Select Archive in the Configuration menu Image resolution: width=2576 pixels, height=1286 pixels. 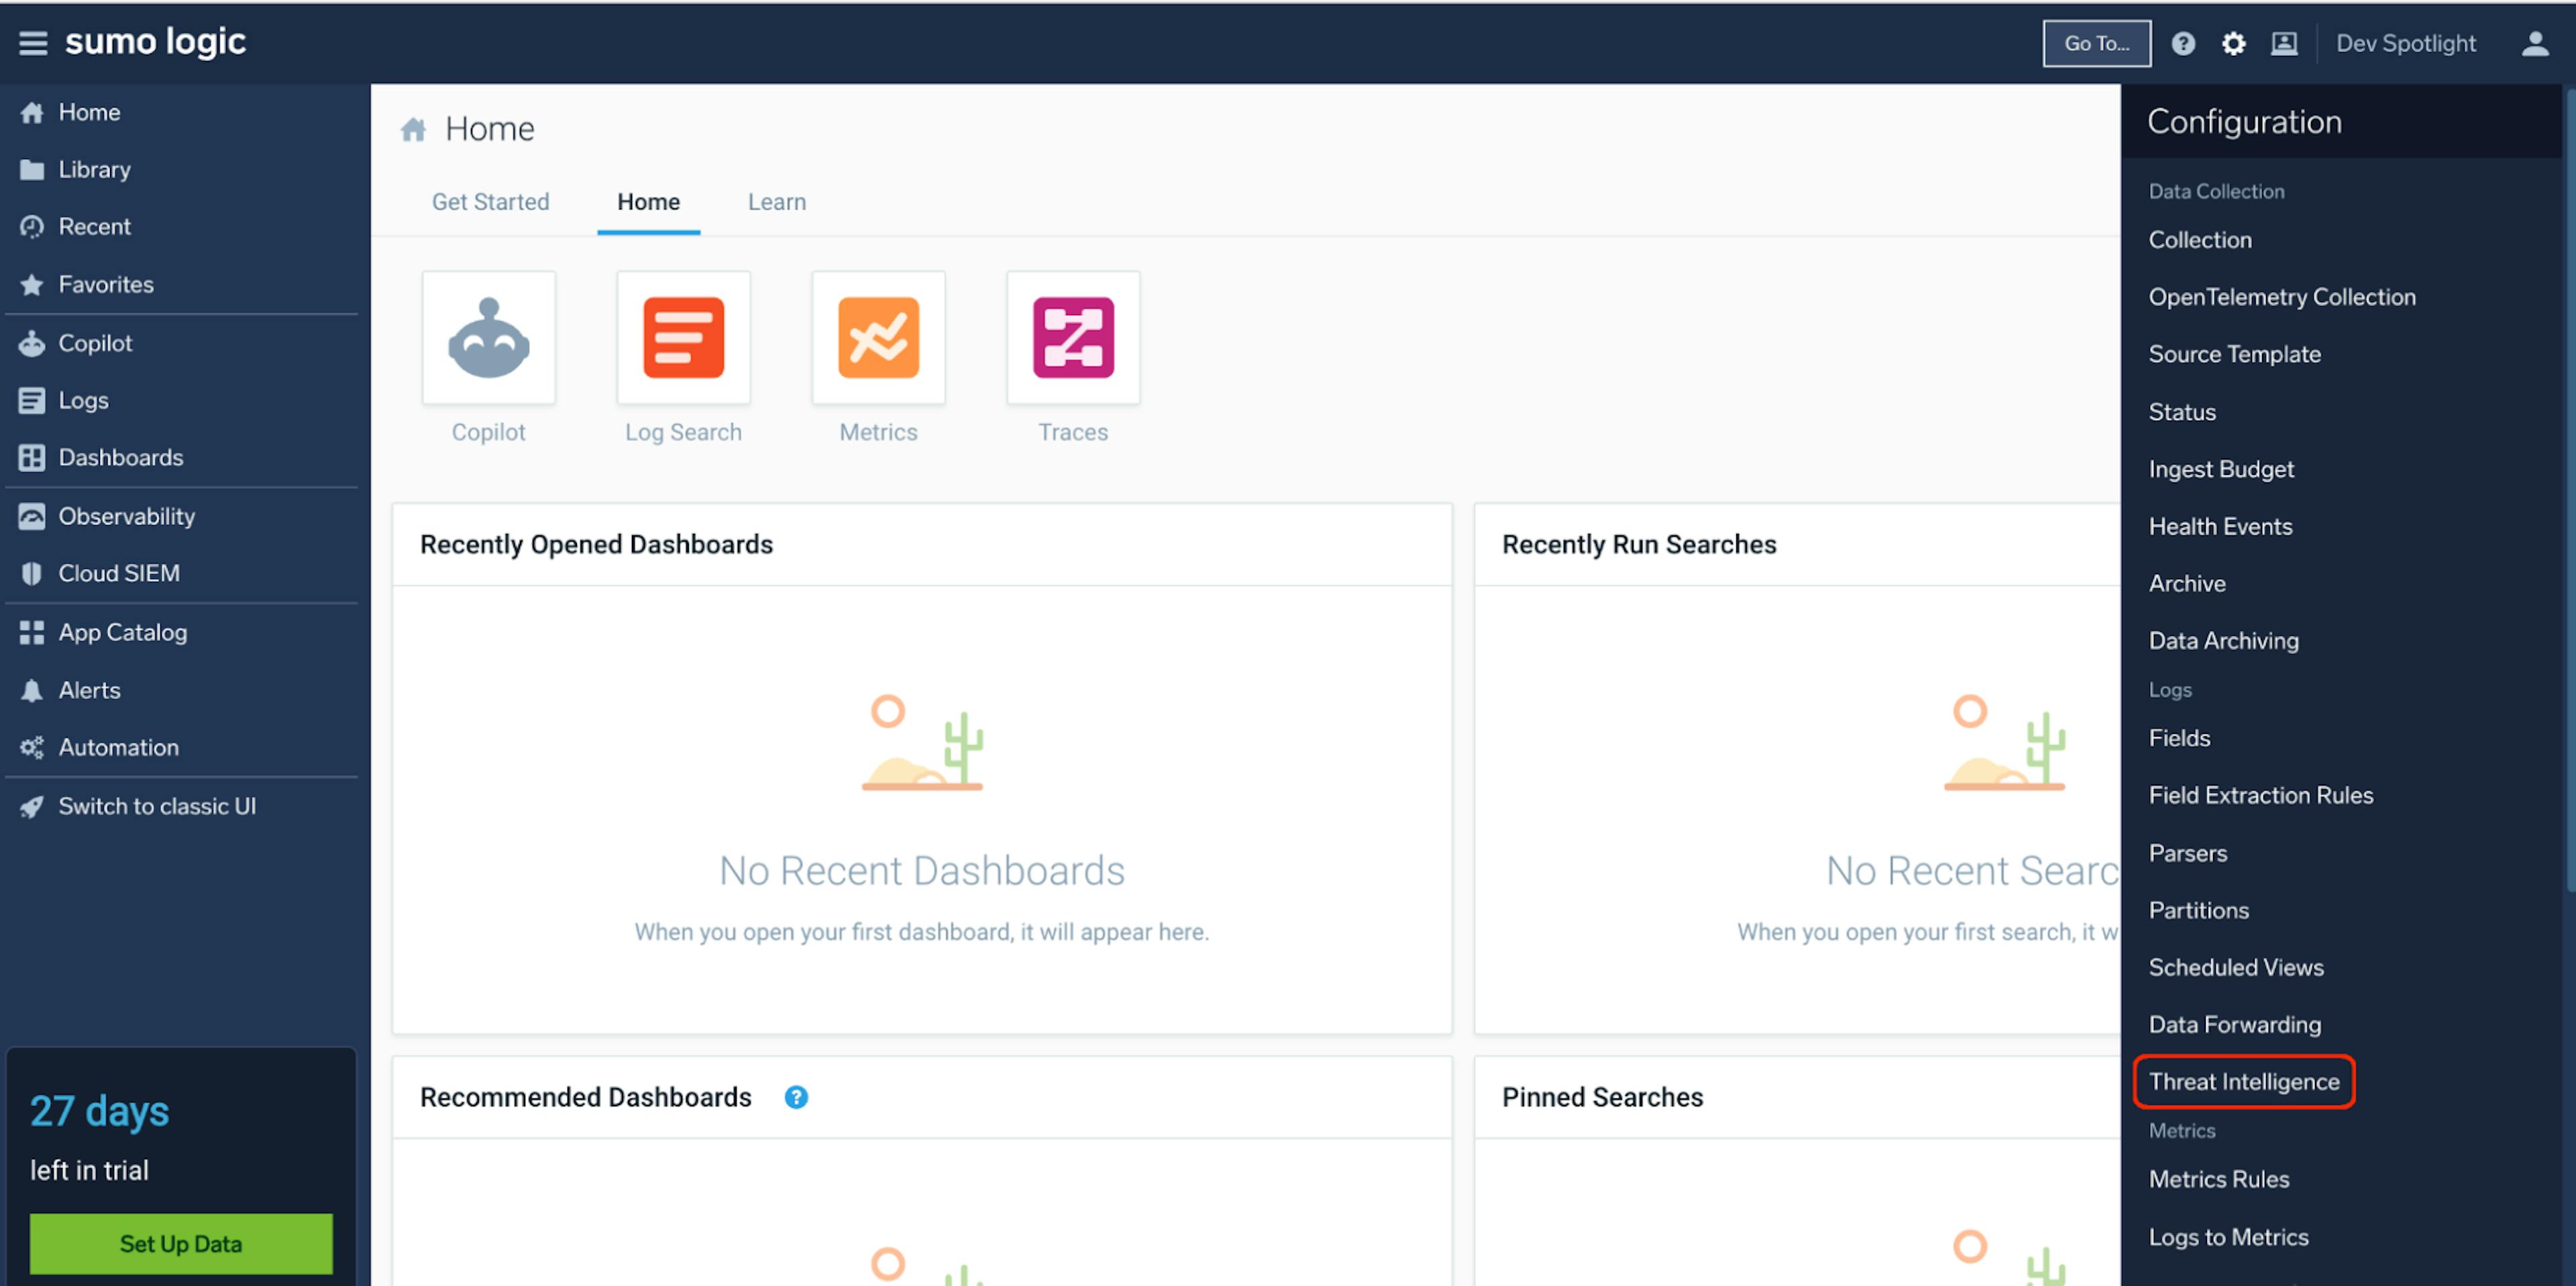2187,583
